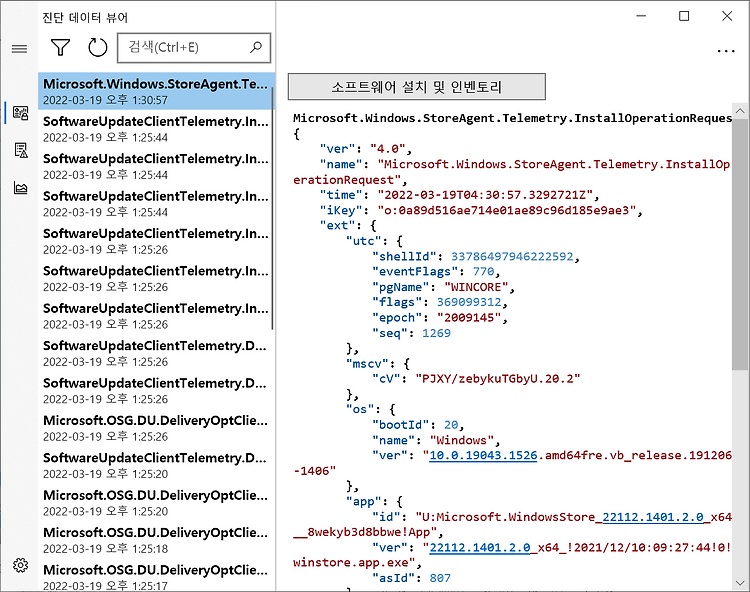
Task: Open the data chart sidebar icon
Action: pyautogui.click(x=21, y=187)
